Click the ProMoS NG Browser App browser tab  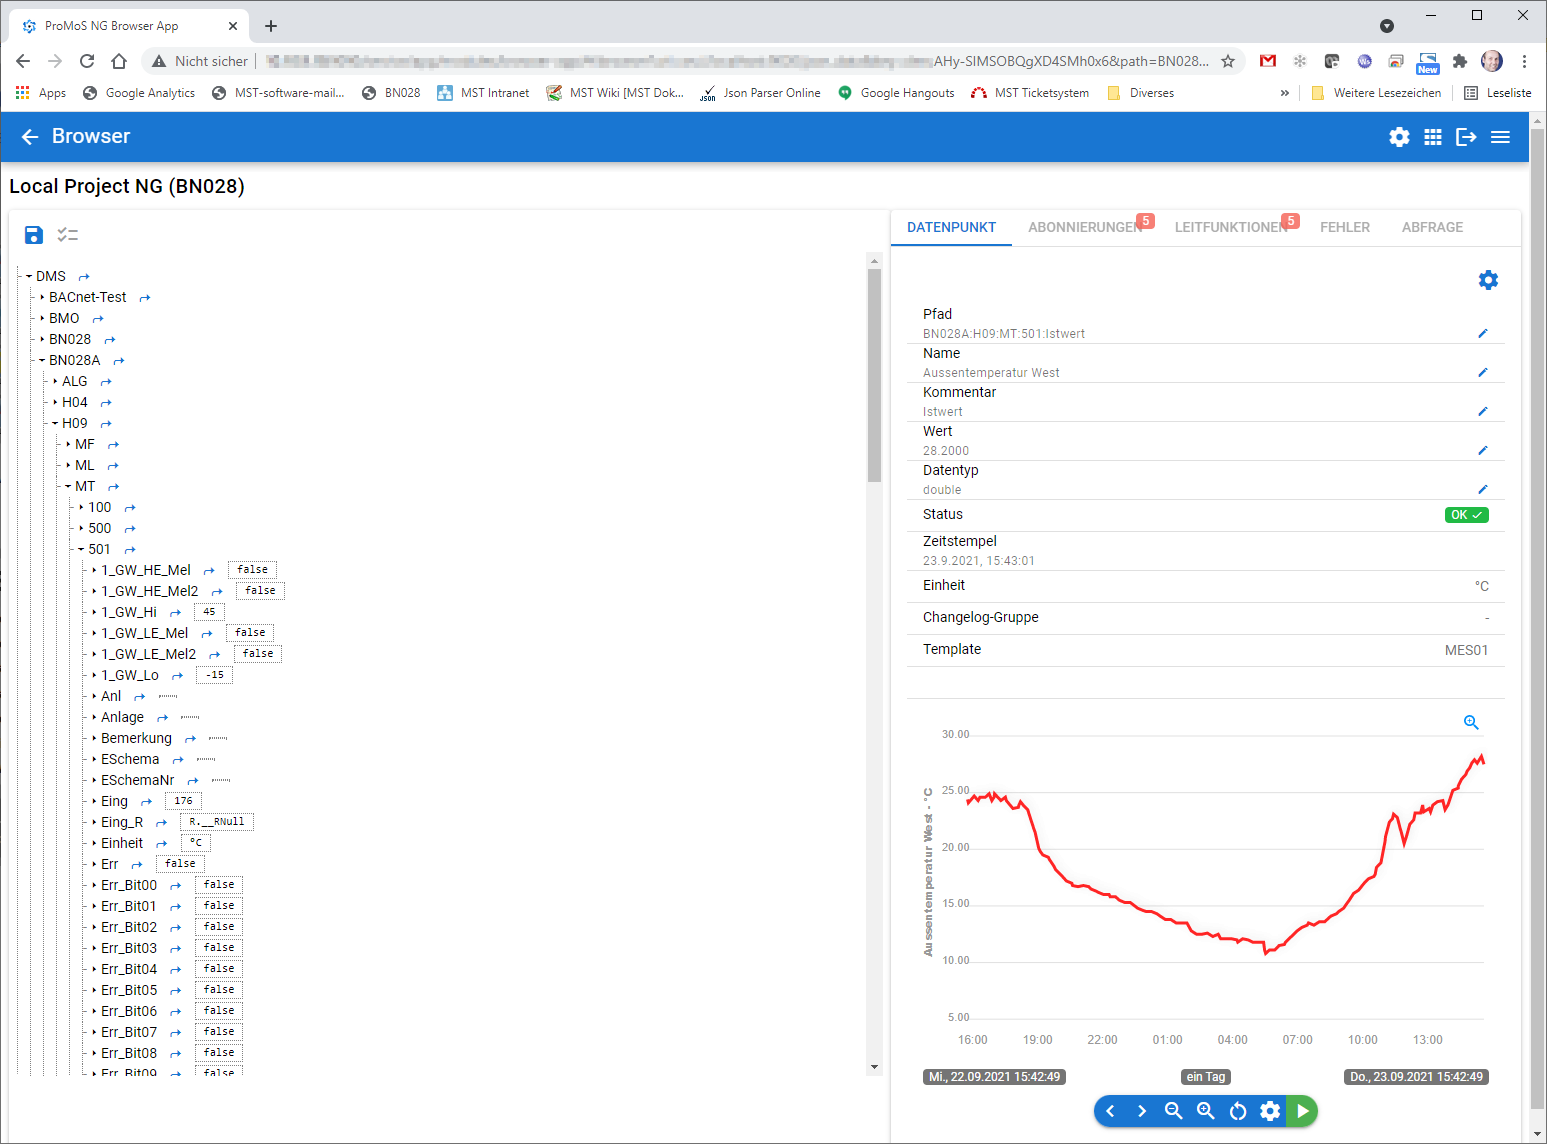128,26
